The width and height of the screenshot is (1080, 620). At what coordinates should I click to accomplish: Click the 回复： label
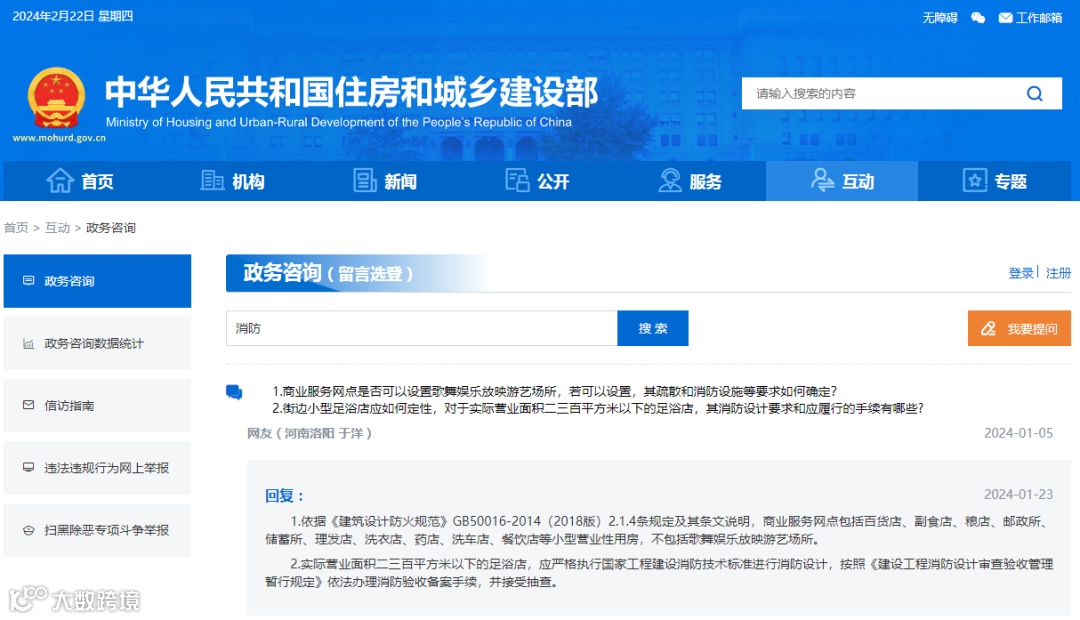tap(284, 495)
